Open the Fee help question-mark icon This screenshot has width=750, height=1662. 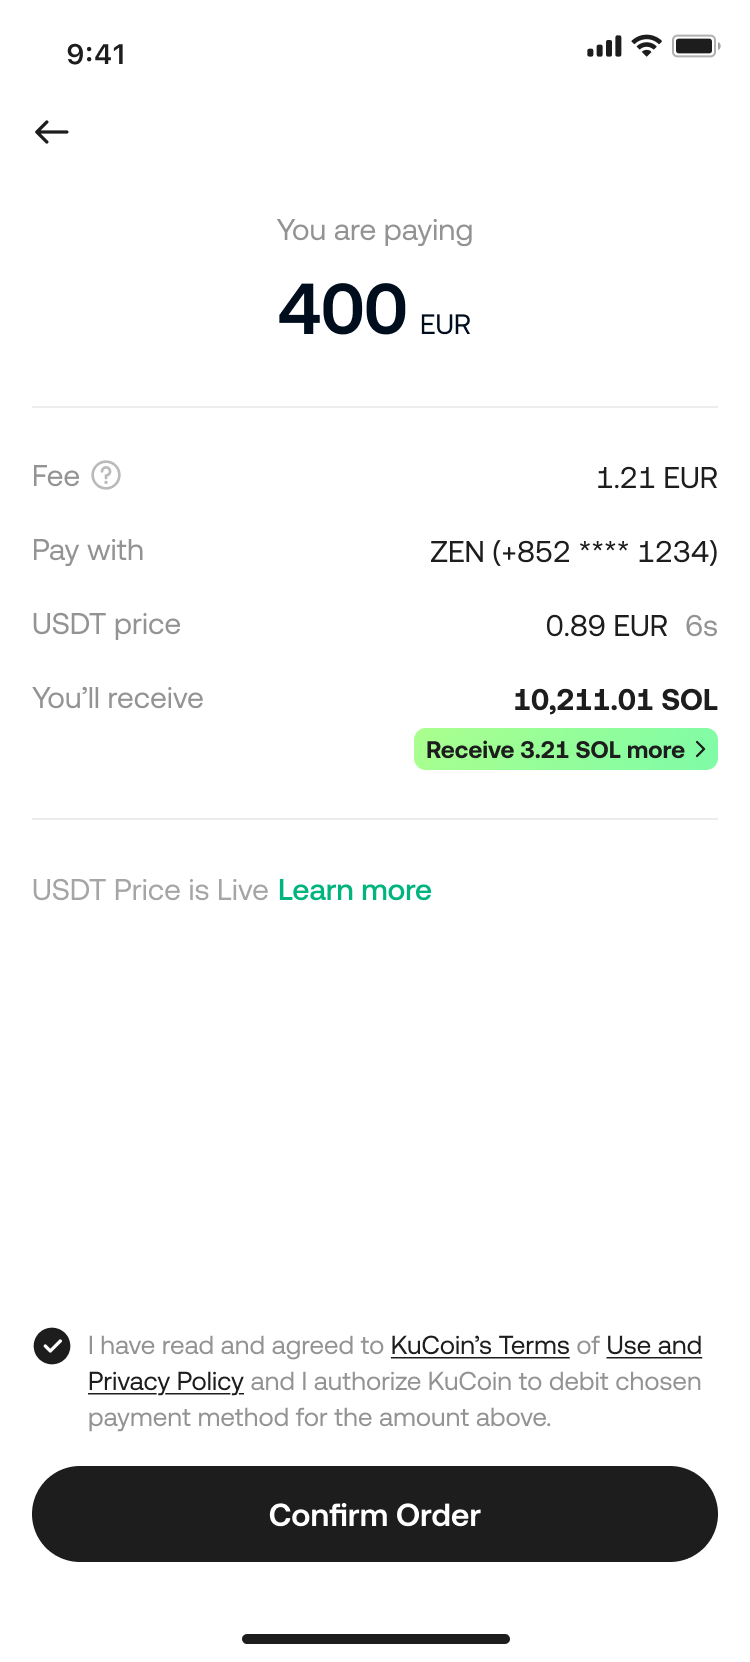coord(106,476)
